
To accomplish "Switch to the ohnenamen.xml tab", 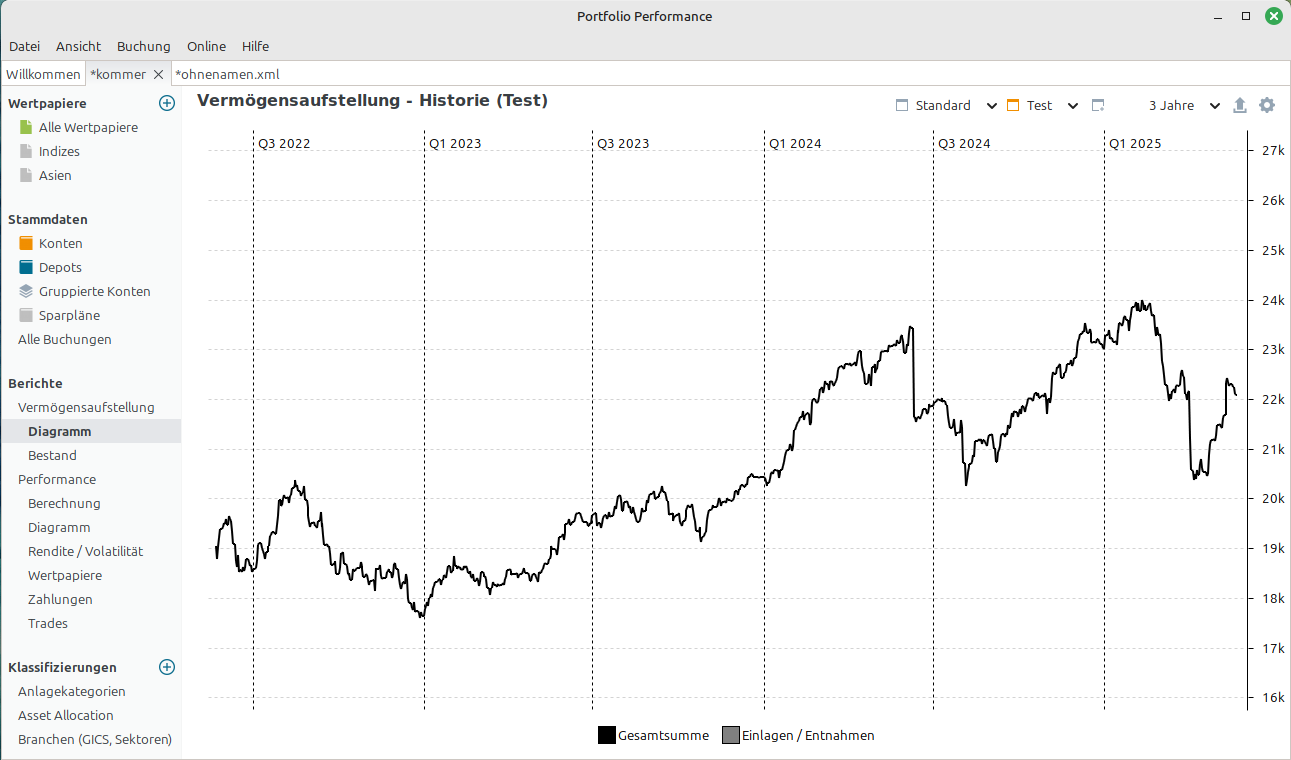I will [227, 74].
